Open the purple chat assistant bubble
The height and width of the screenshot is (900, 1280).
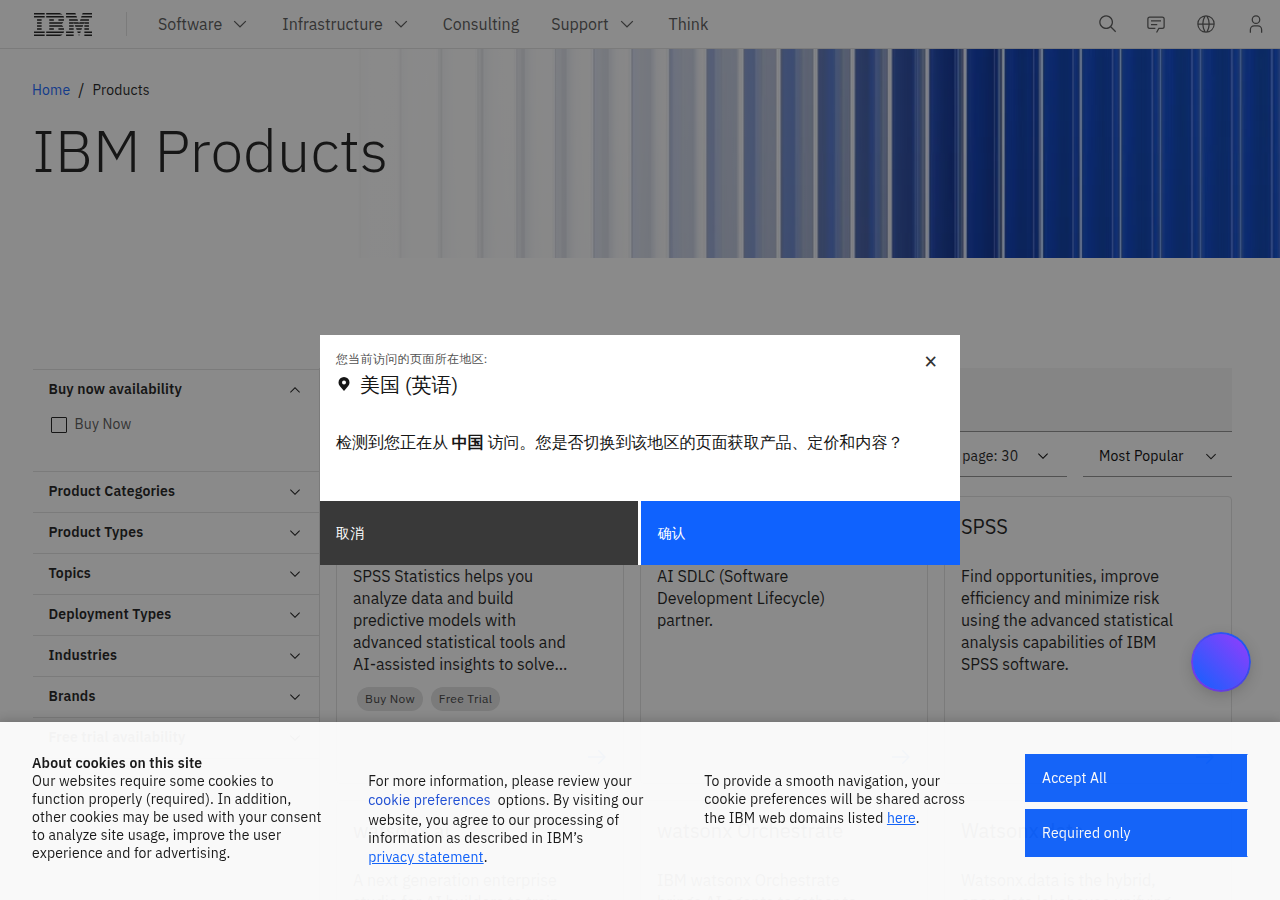point(1221,662)
